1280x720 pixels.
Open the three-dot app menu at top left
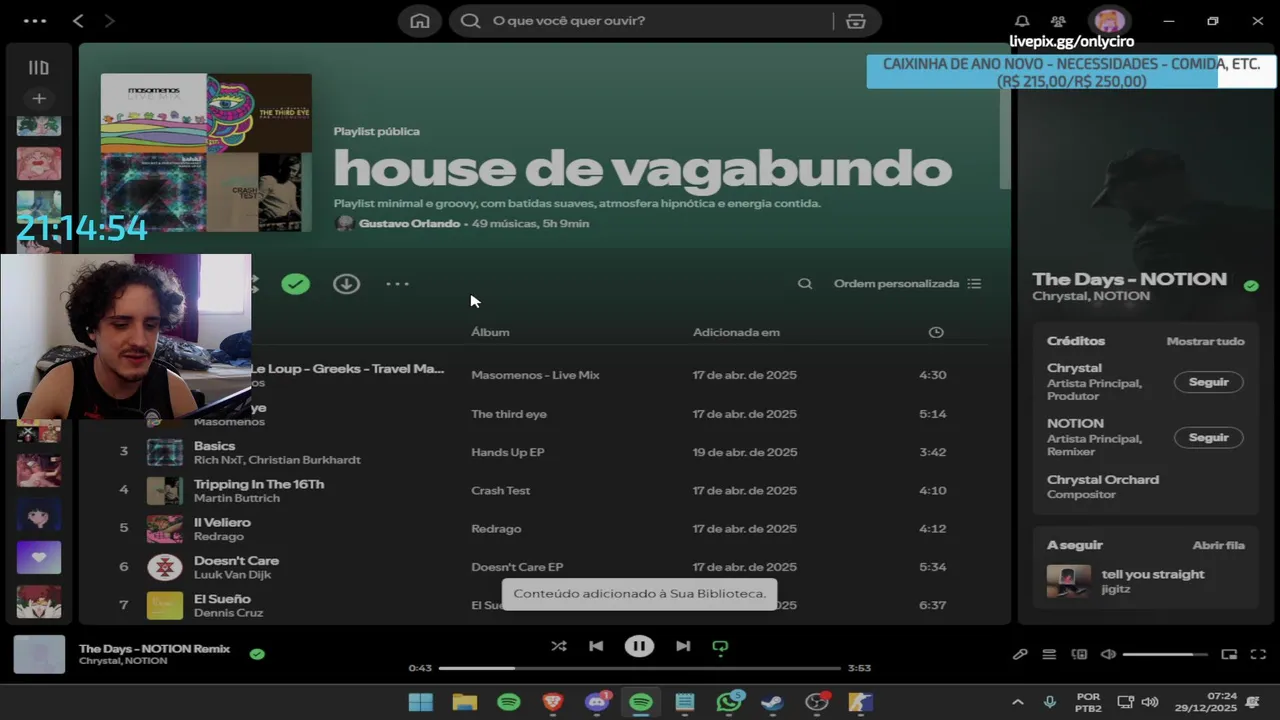(x=34, y=21)
